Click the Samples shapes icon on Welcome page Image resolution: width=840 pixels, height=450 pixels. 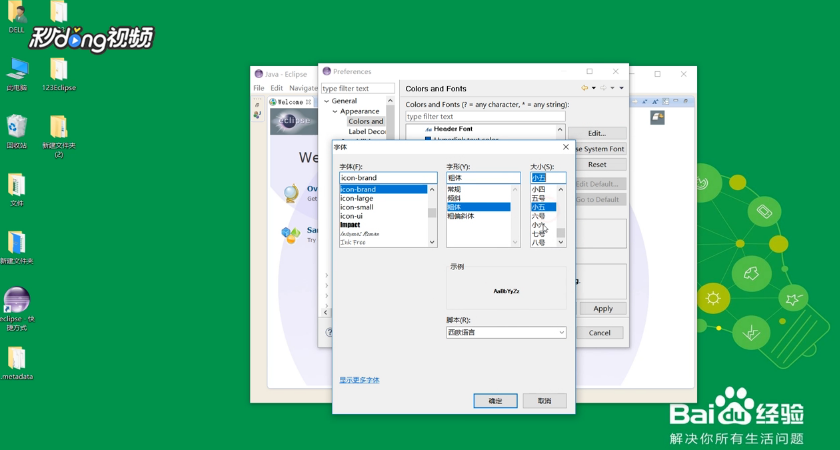pos(291,235)
